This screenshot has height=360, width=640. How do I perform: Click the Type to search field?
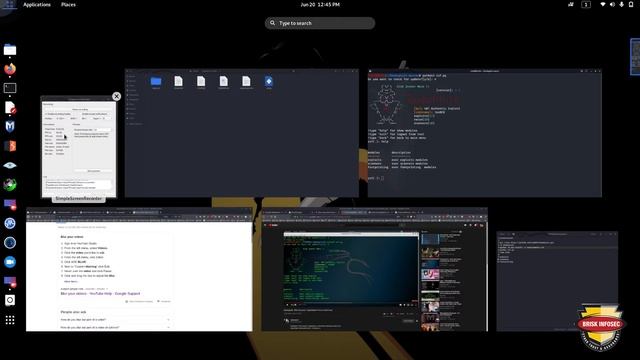pos(320,23)
